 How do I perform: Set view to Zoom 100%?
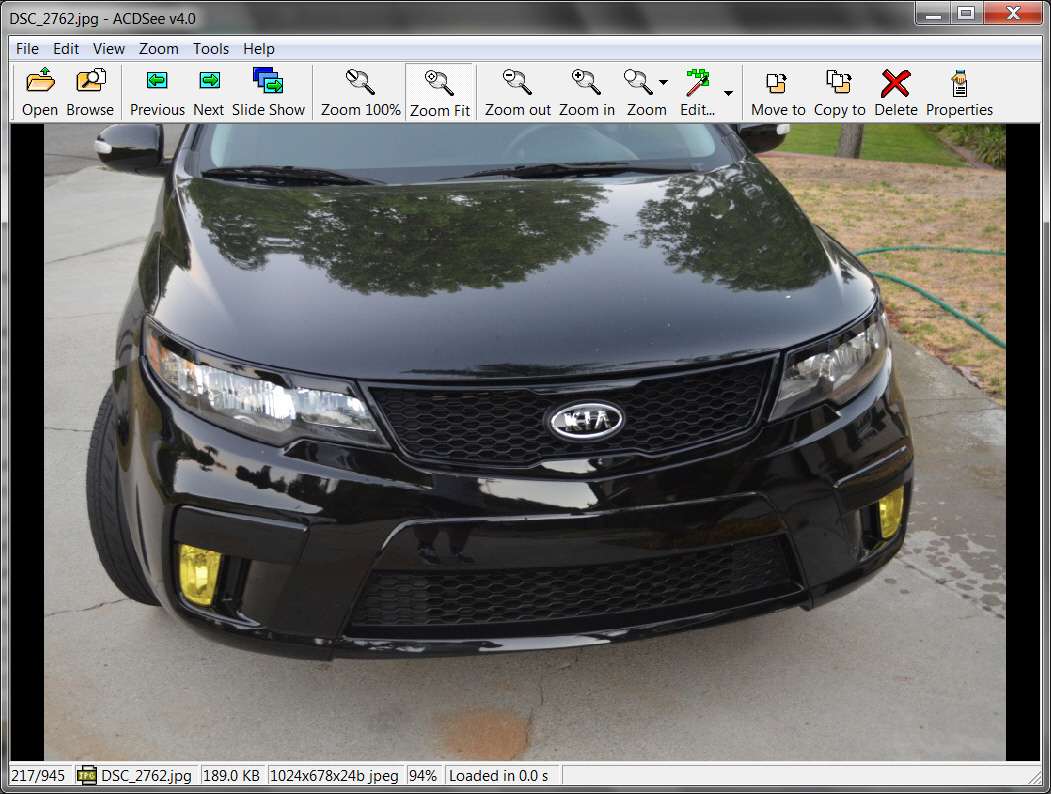pos(361,92)
